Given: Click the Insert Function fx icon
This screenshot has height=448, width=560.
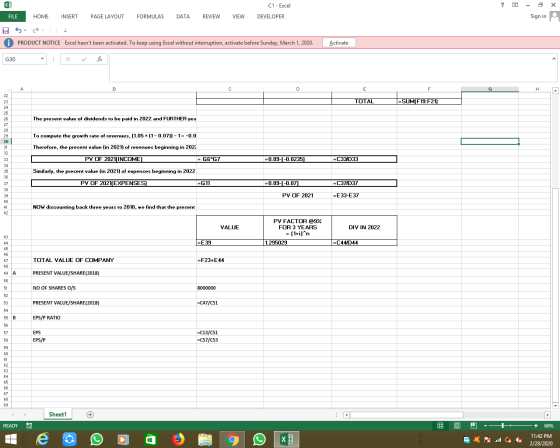Looking at the screenshot, I should 100,59.
